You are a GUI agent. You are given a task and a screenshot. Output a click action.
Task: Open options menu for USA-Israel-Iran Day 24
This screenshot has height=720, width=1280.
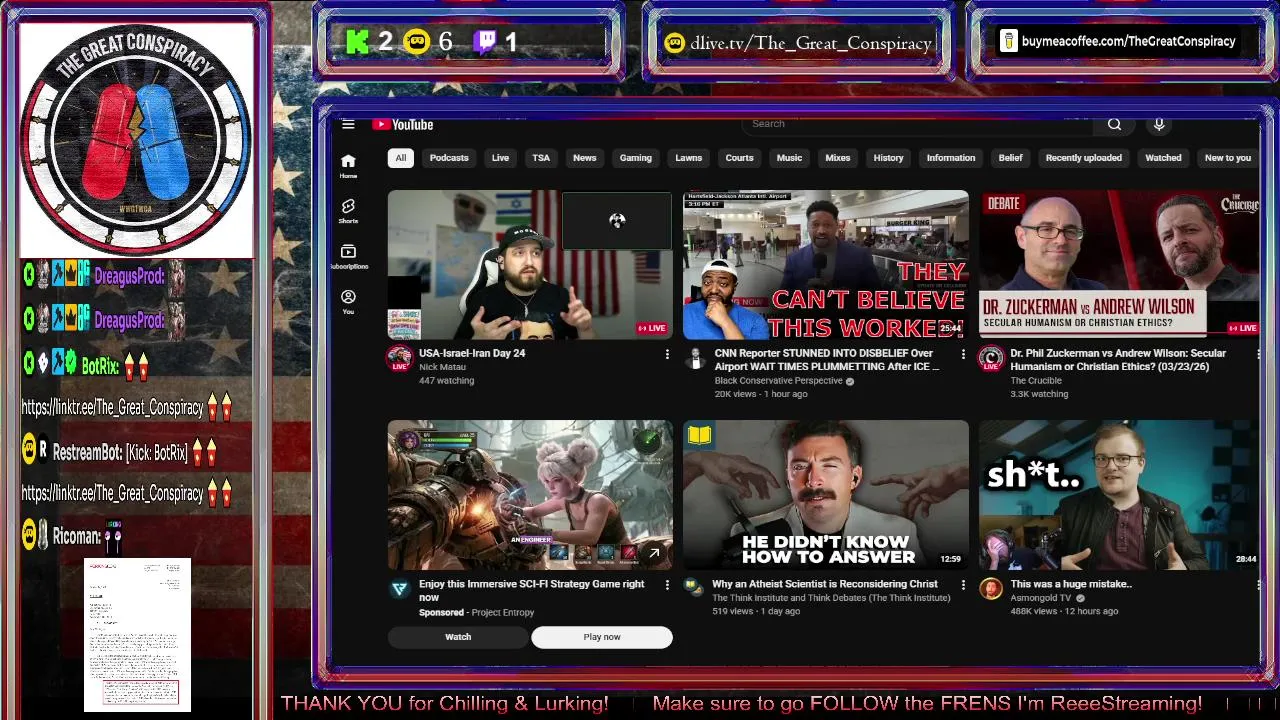(x=667, y=354)
